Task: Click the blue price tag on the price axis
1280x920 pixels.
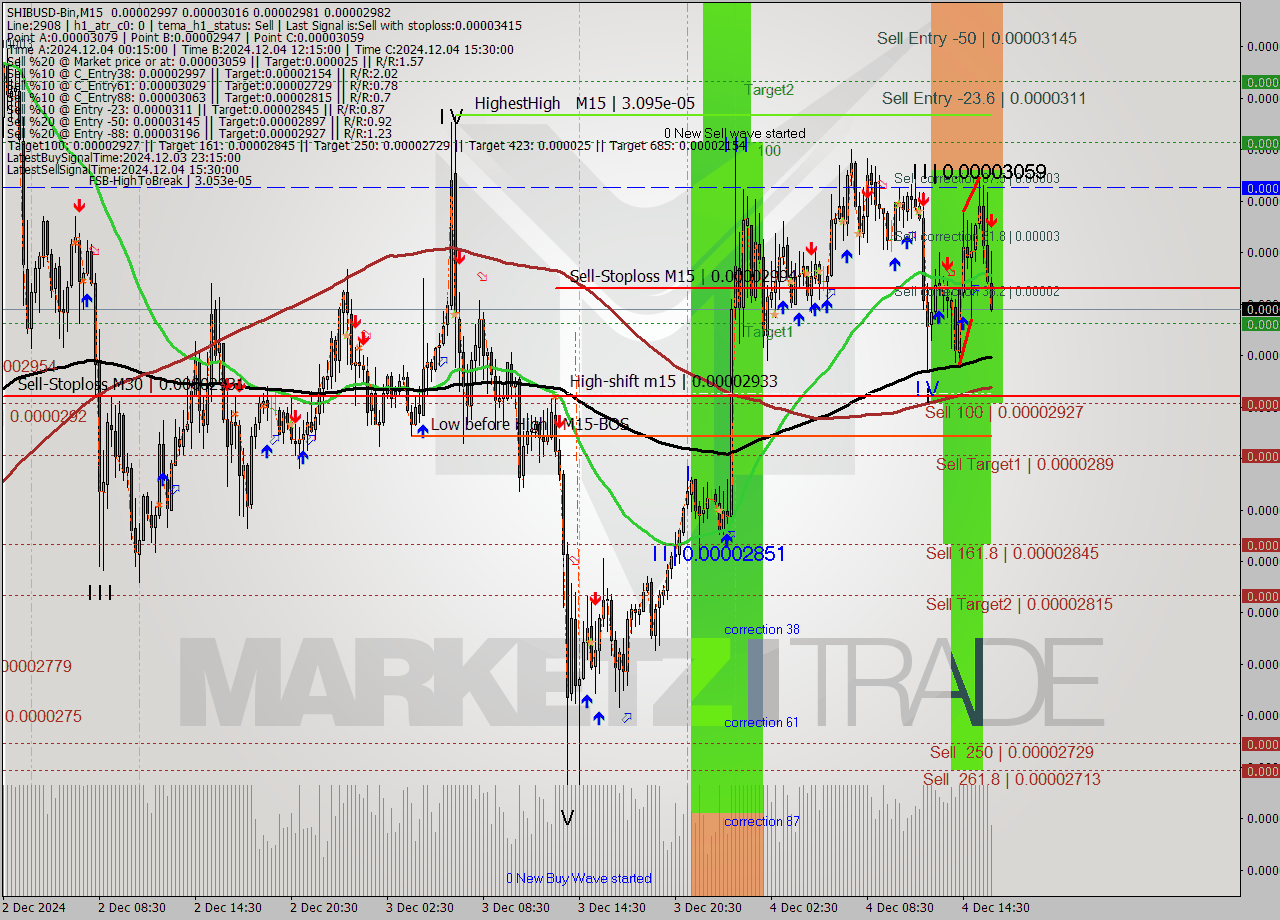Action: point(1260,188)
